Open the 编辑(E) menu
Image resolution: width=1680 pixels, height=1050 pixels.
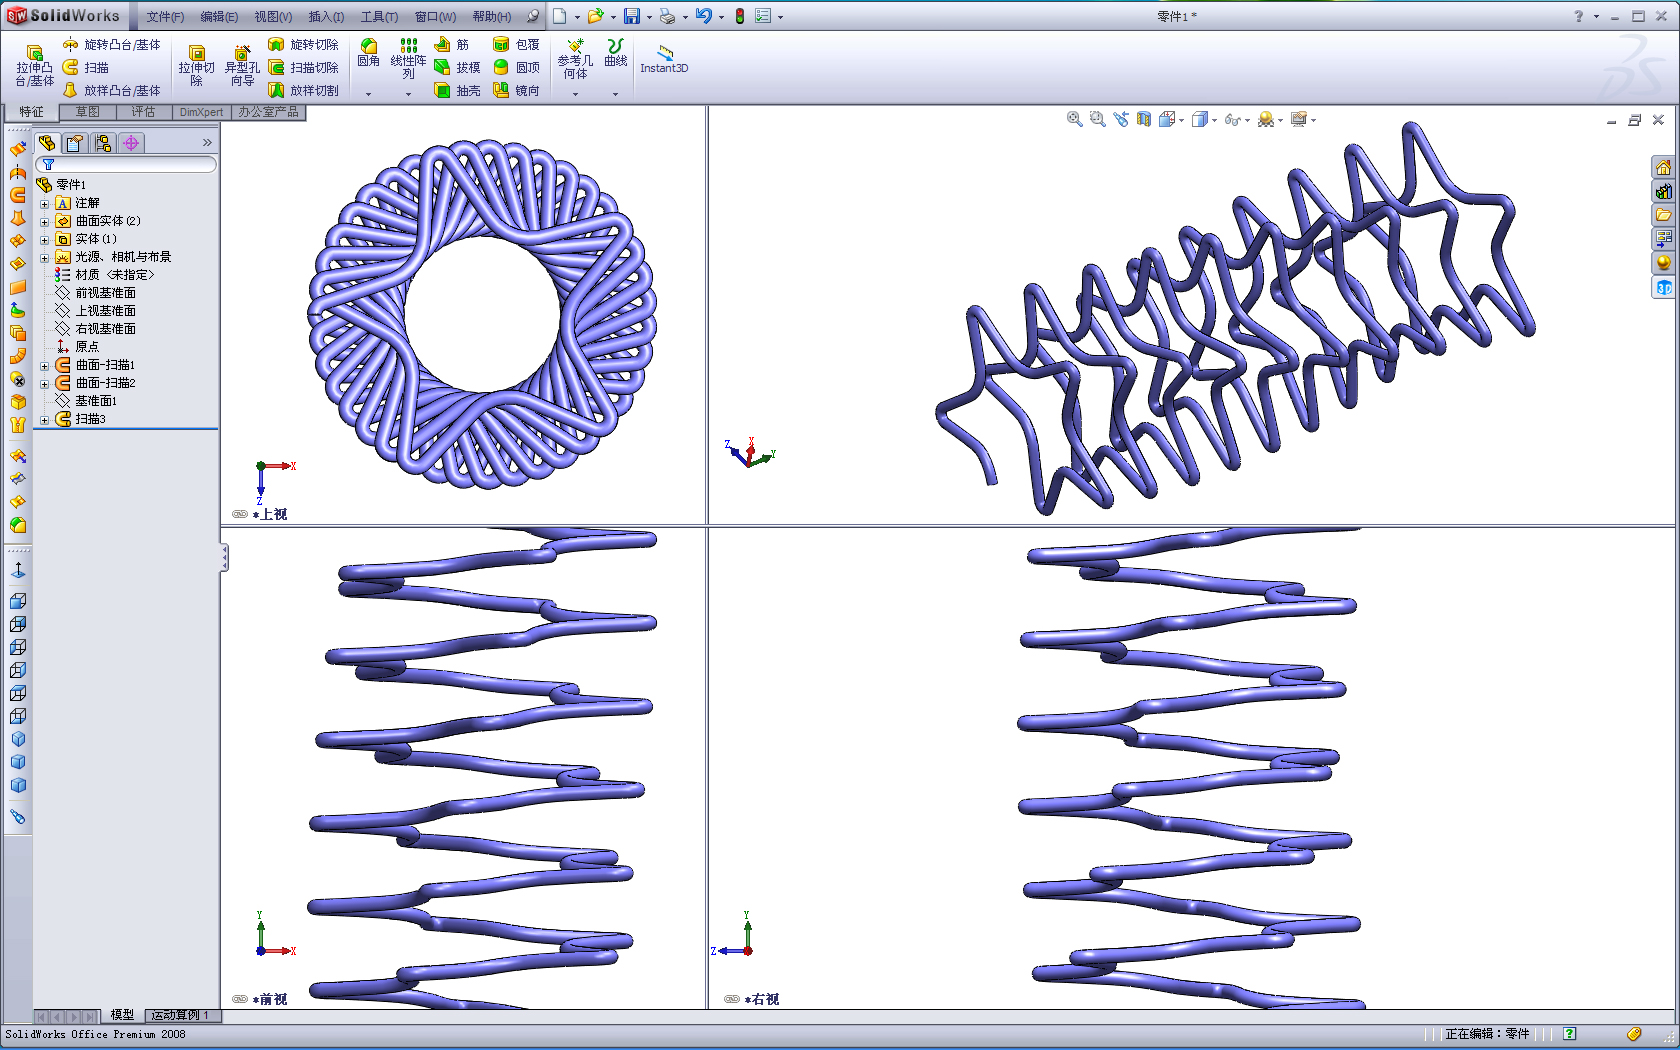click(x=219, y=17)
